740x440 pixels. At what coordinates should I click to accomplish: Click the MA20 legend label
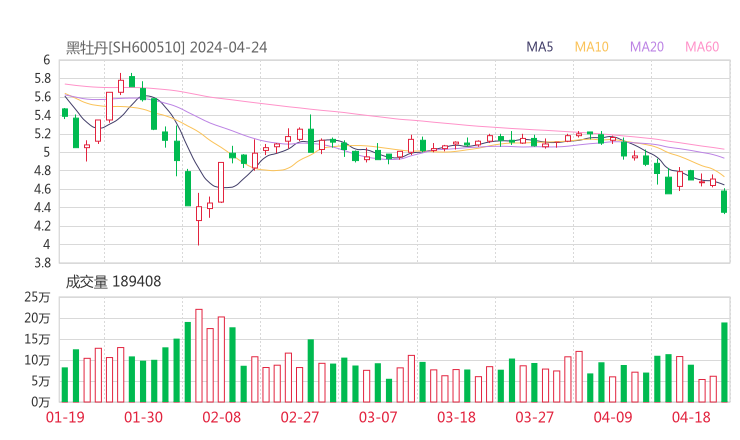pyautogui.click(x=647, y=47)
